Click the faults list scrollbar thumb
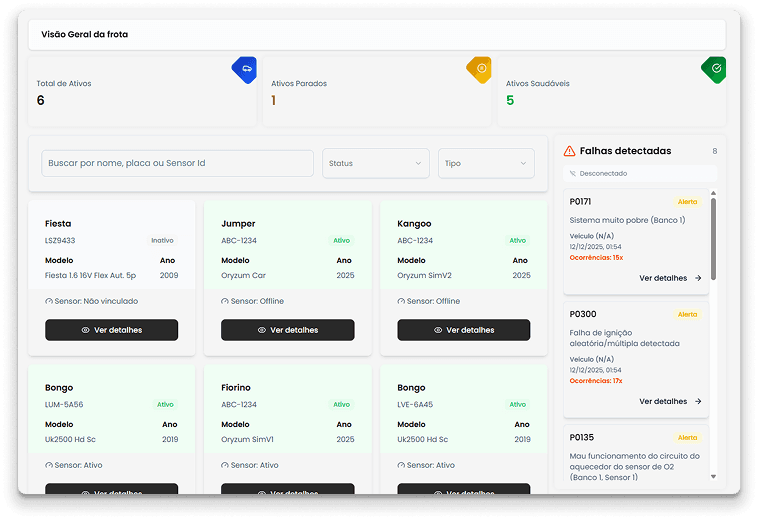The width and height of the screenshot is (759, 520). click(713, 239)
